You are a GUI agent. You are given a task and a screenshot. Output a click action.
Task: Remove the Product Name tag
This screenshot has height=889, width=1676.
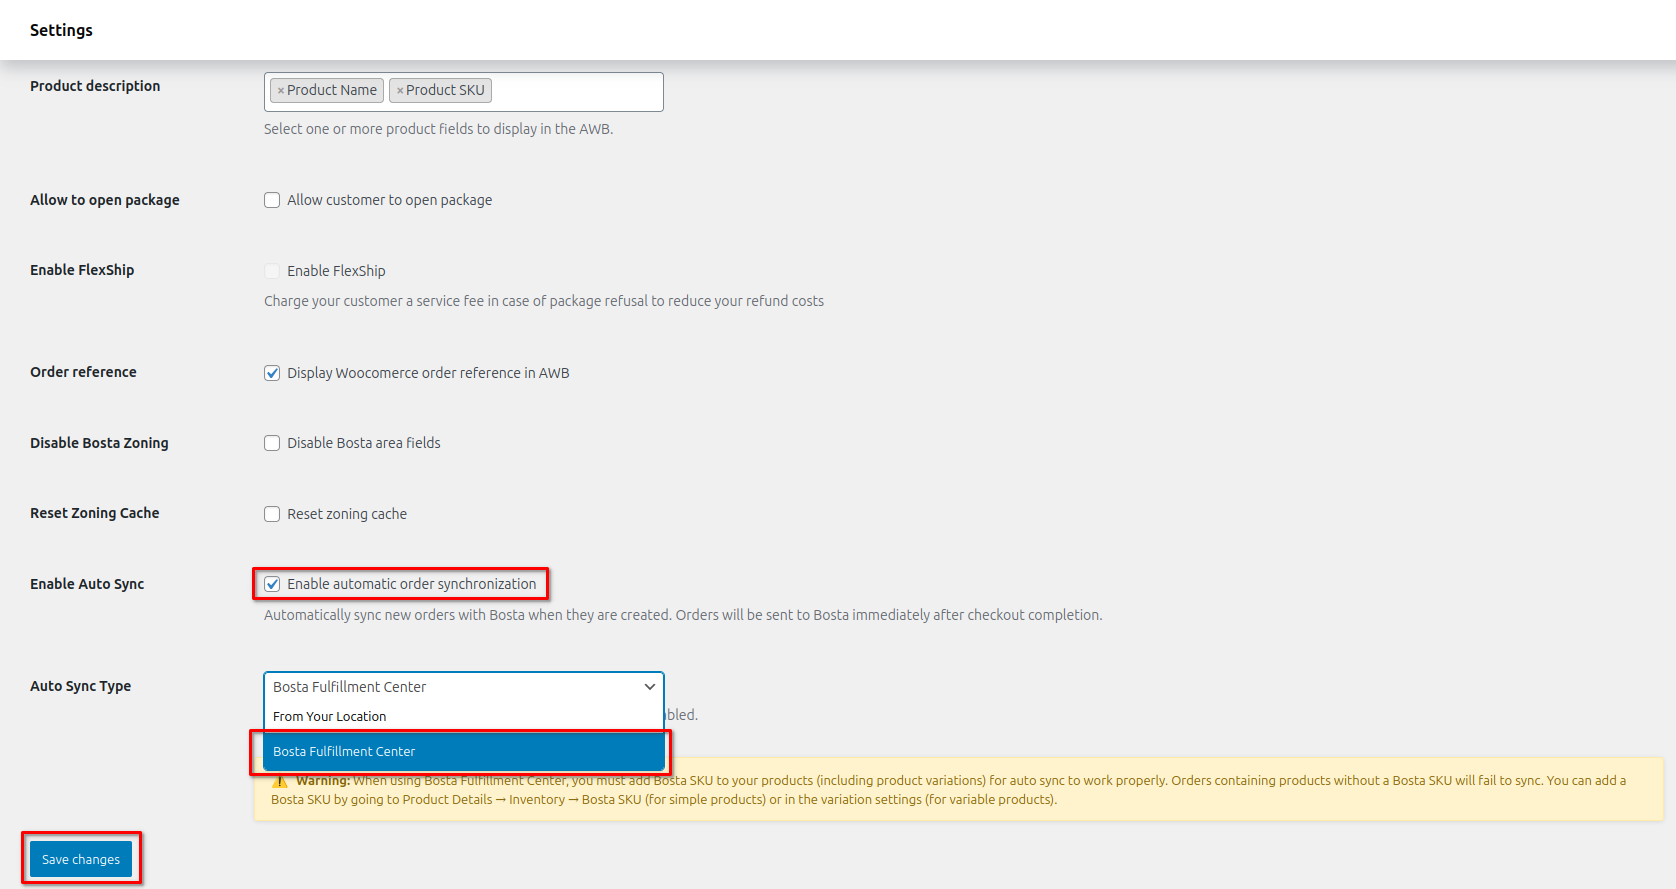click(x=281, y=91)
